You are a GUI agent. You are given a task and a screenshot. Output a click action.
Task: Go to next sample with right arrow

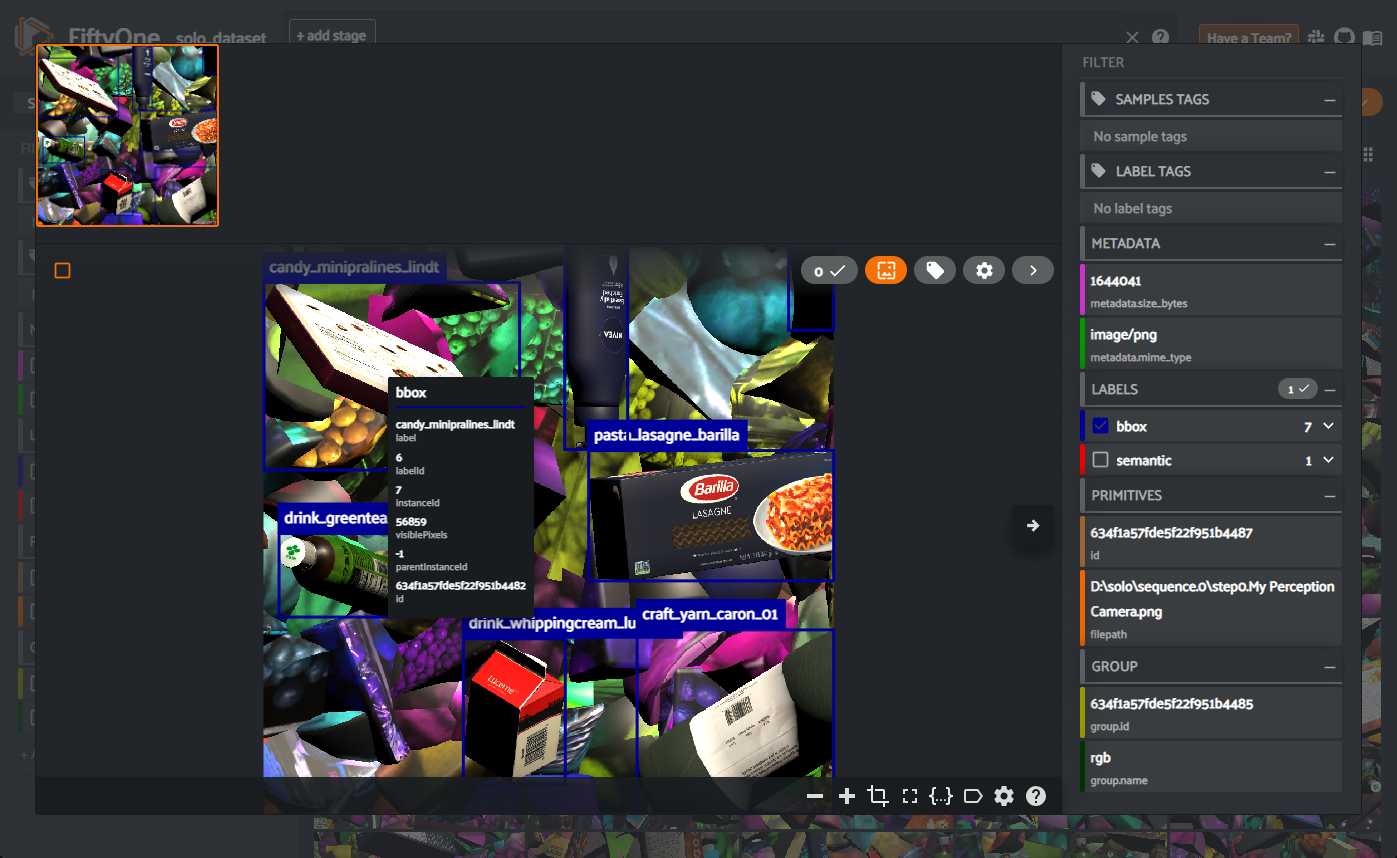1033,525
